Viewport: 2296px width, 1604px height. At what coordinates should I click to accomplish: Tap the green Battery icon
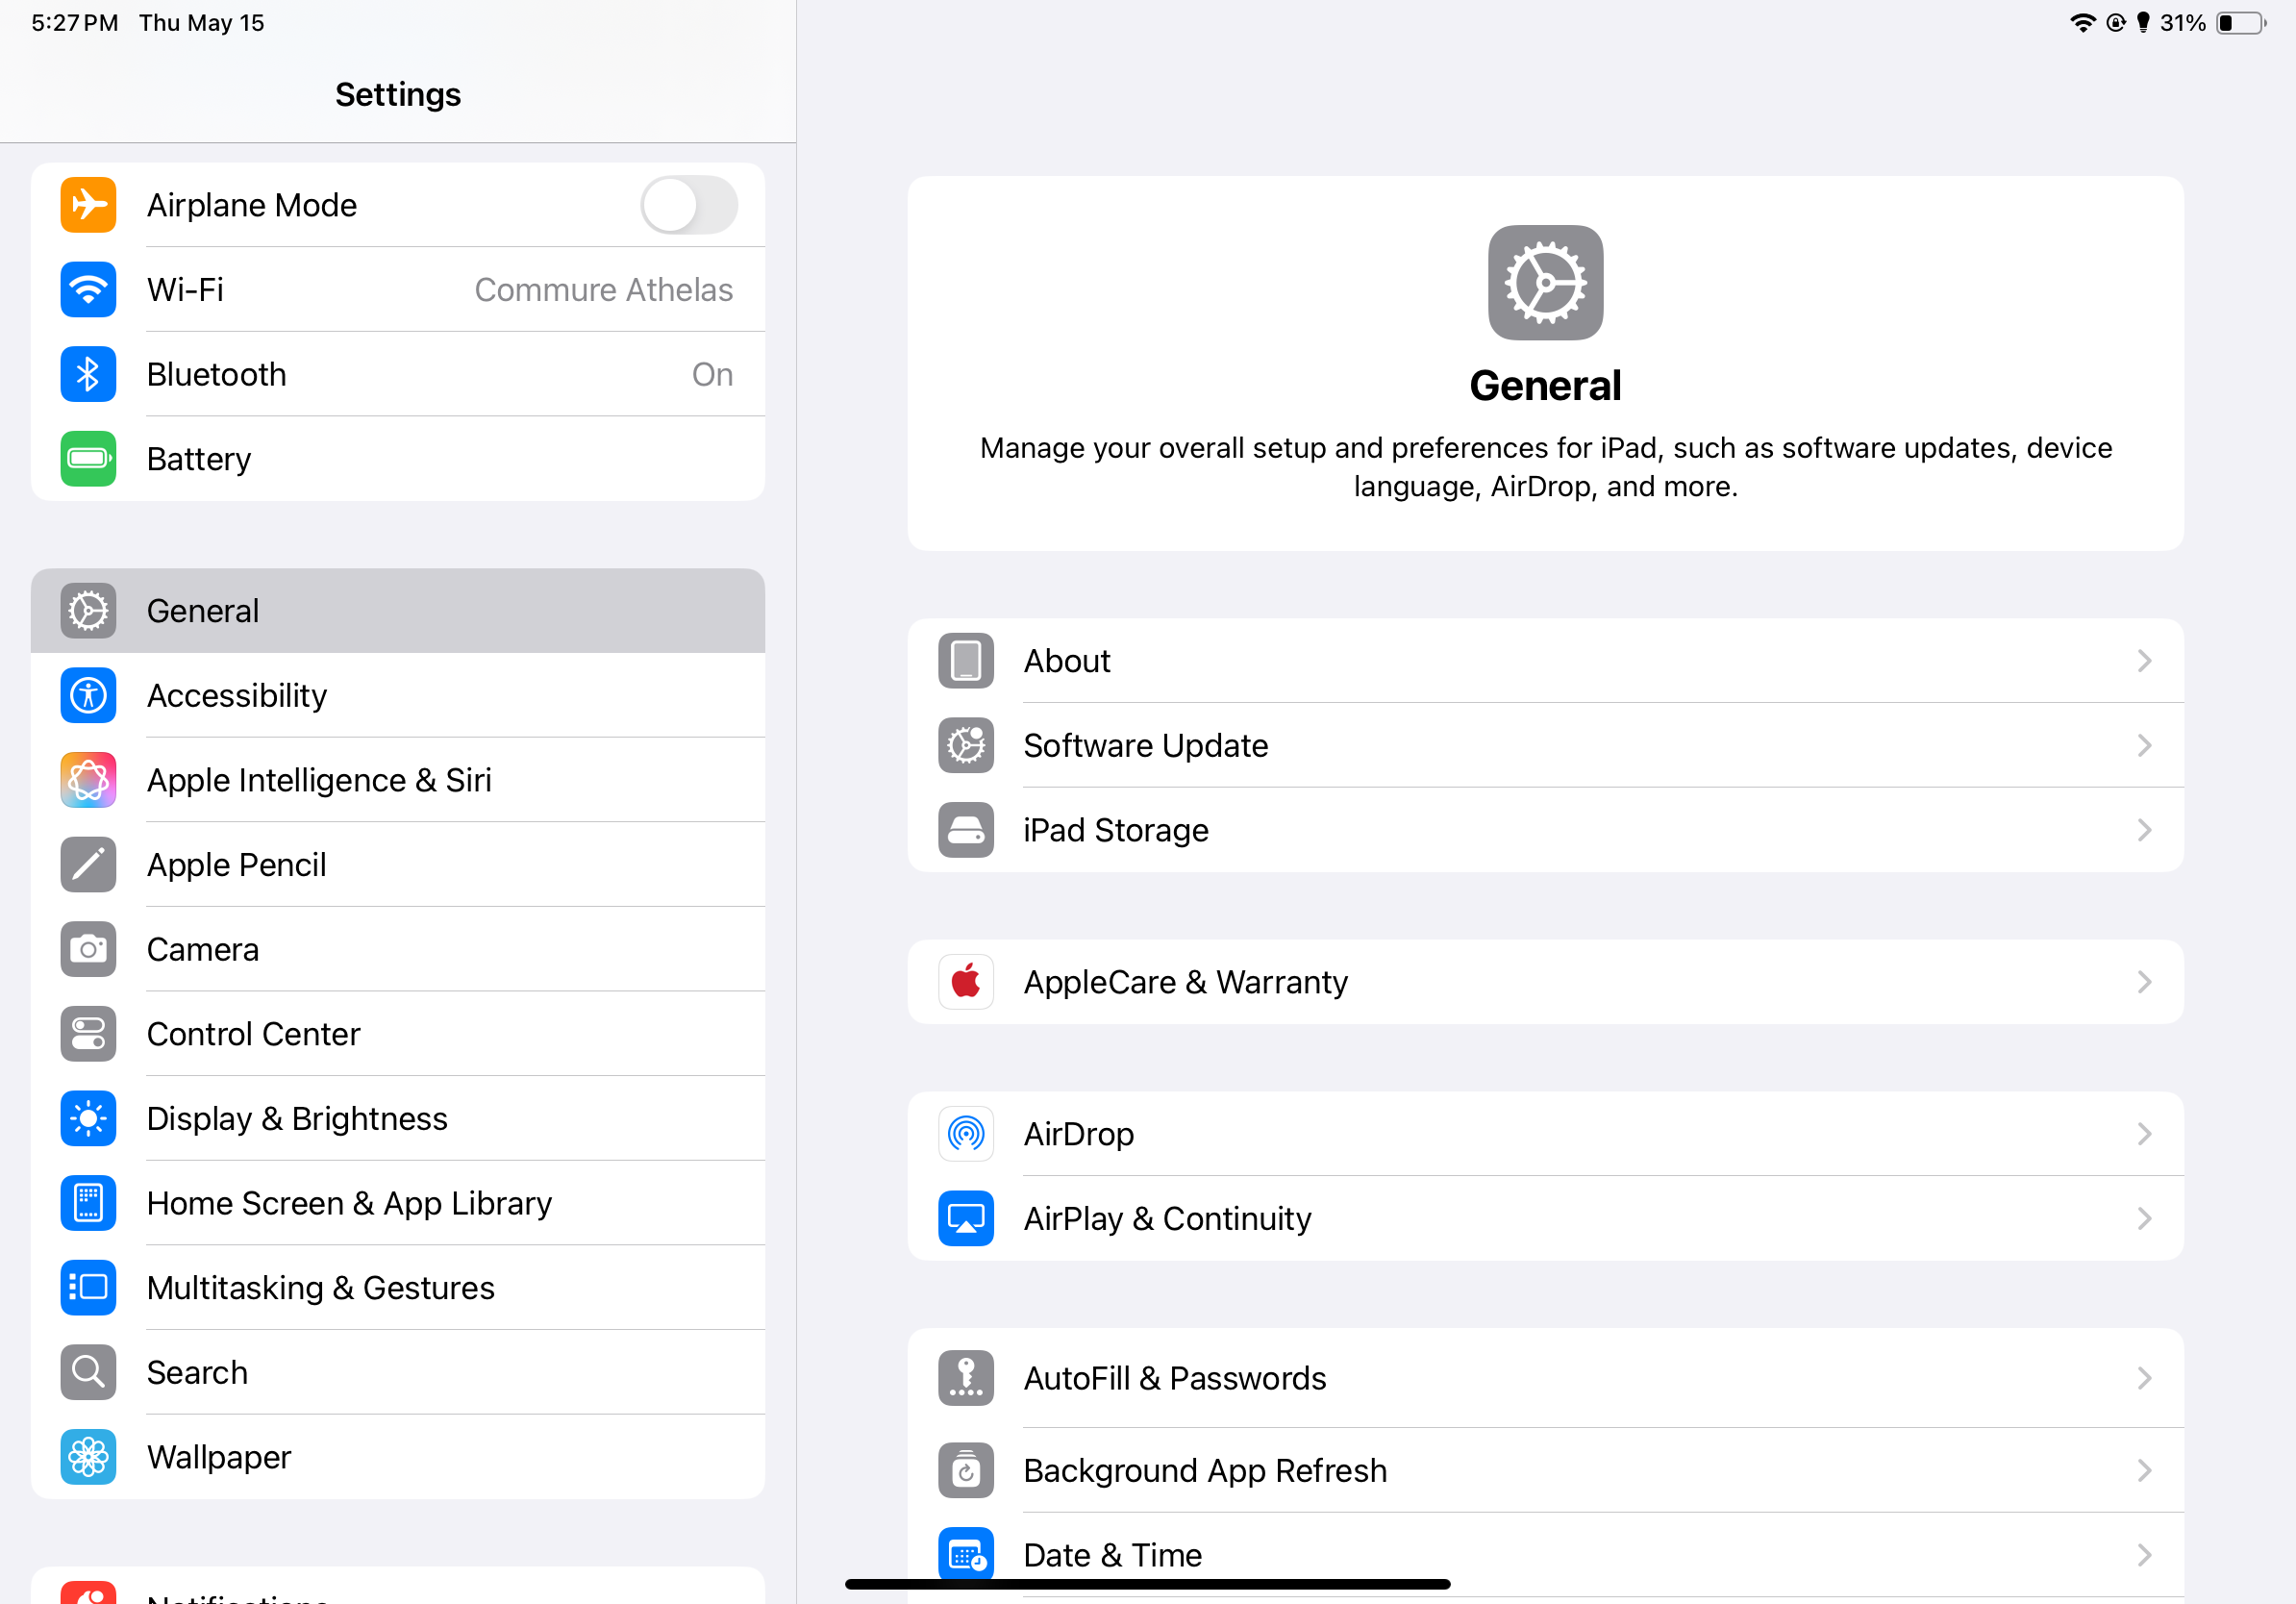point(88,459)
